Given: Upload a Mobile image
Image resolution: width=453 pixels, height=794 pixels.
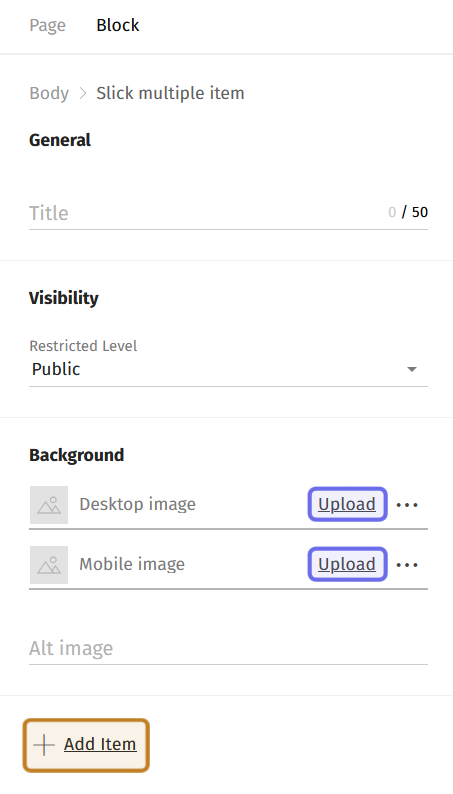Looking at the screenshot, I should click(x=347, y=564).
